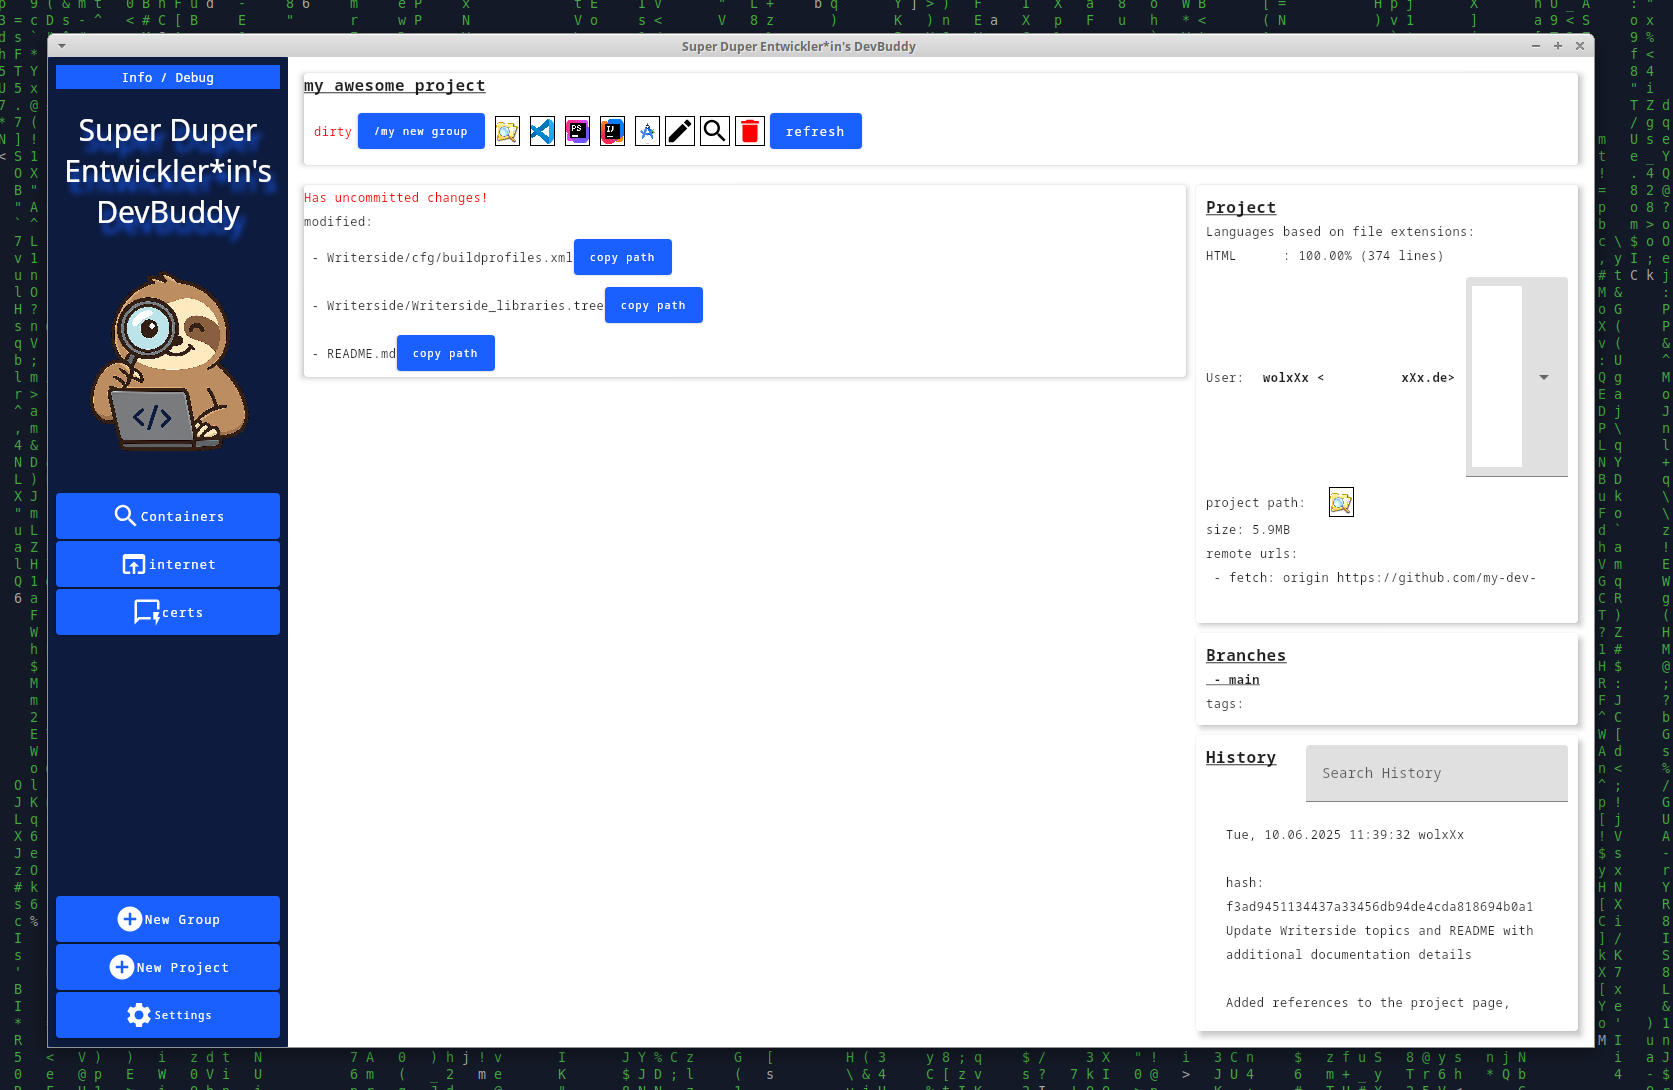Browse project in file explorer
The width and height of the screenshot is (1673, 1090).
507,131
